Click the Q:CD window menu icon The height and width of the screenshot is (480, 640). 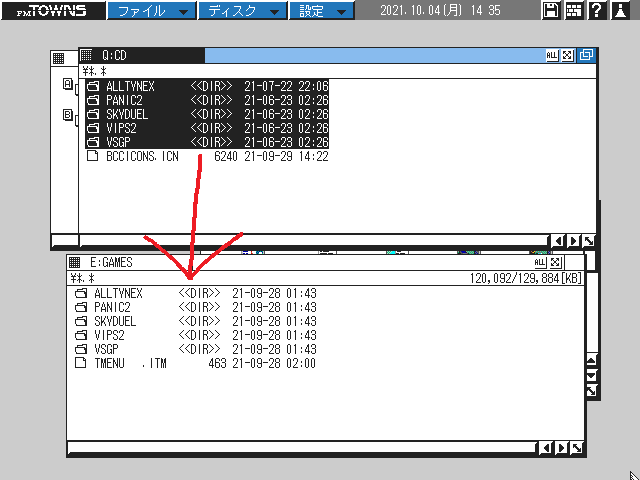(x=87, y=55)
